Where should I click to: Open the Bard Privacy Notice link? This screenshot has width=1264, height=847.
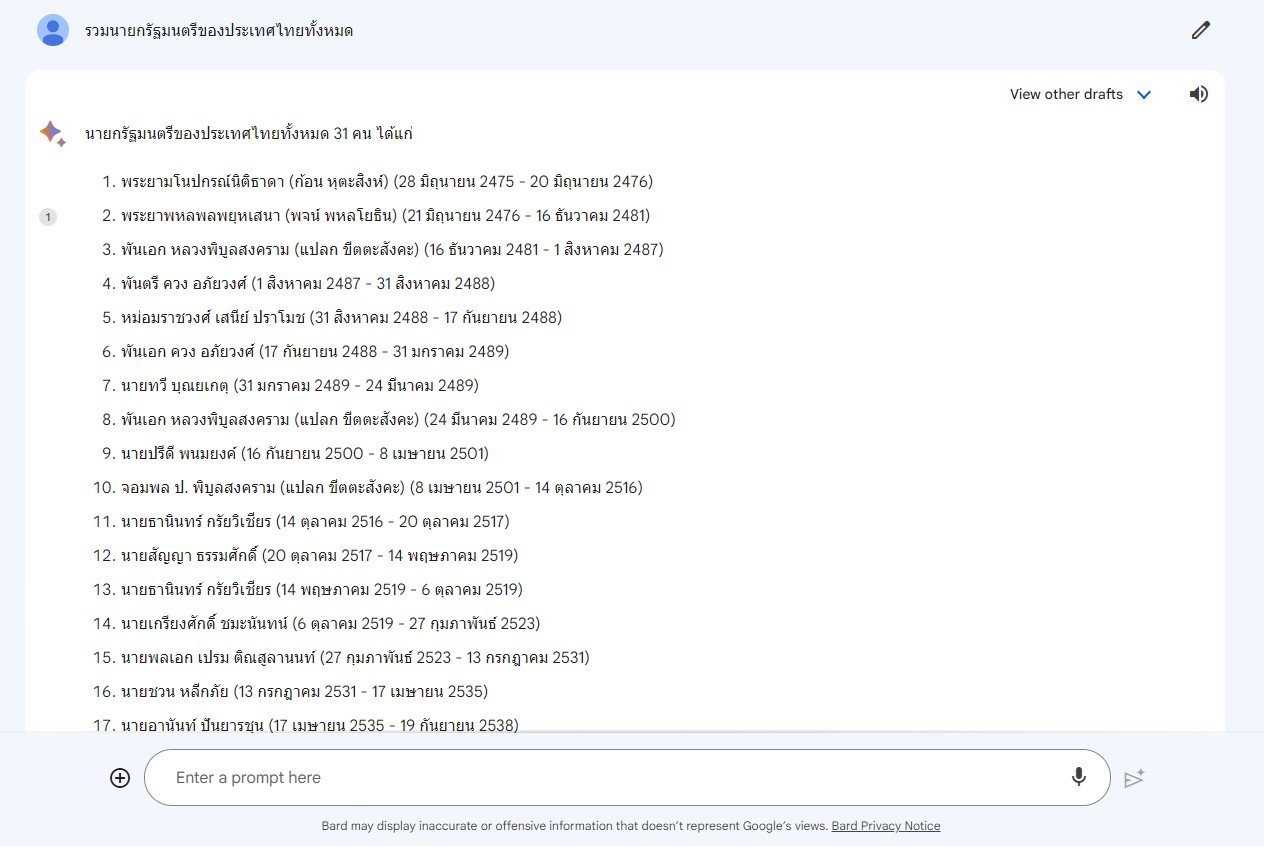(885, 826)
